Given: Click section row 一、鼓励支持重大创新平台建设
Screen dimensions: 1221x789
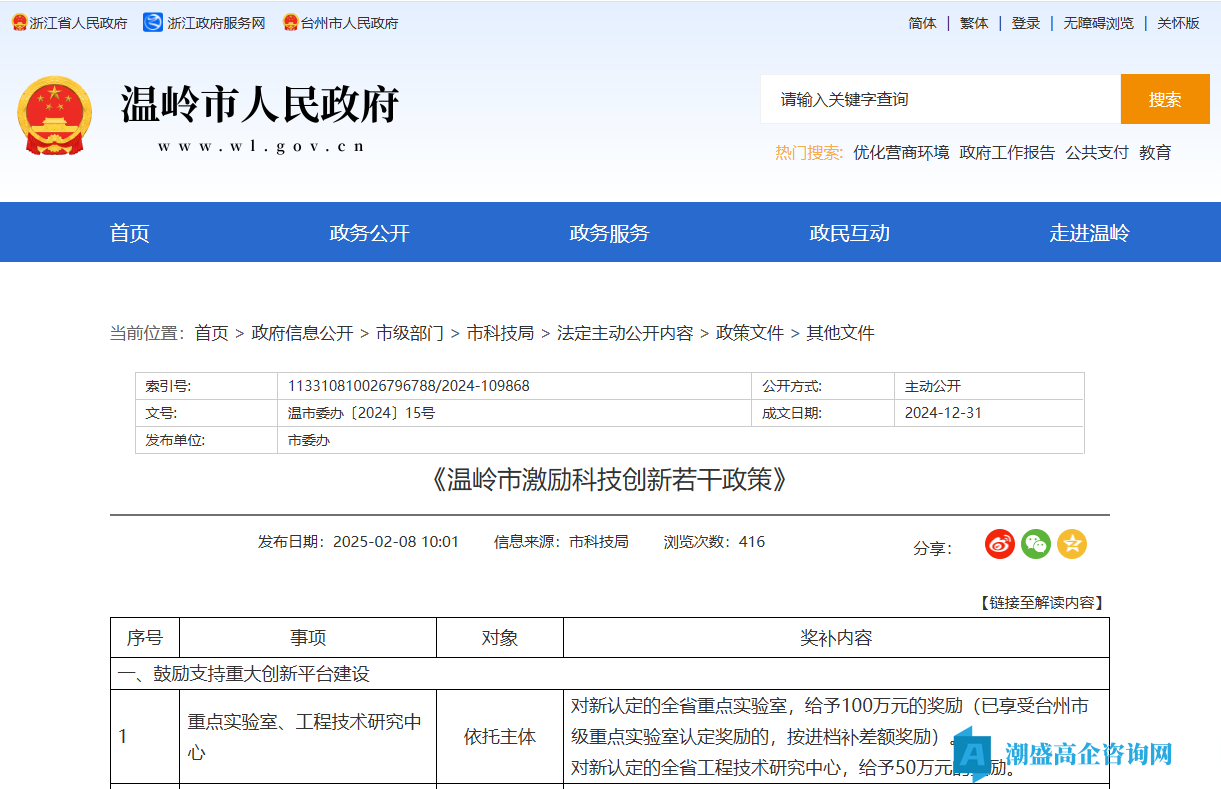Looking at the screenshot, I should click(x=610, y=674).
